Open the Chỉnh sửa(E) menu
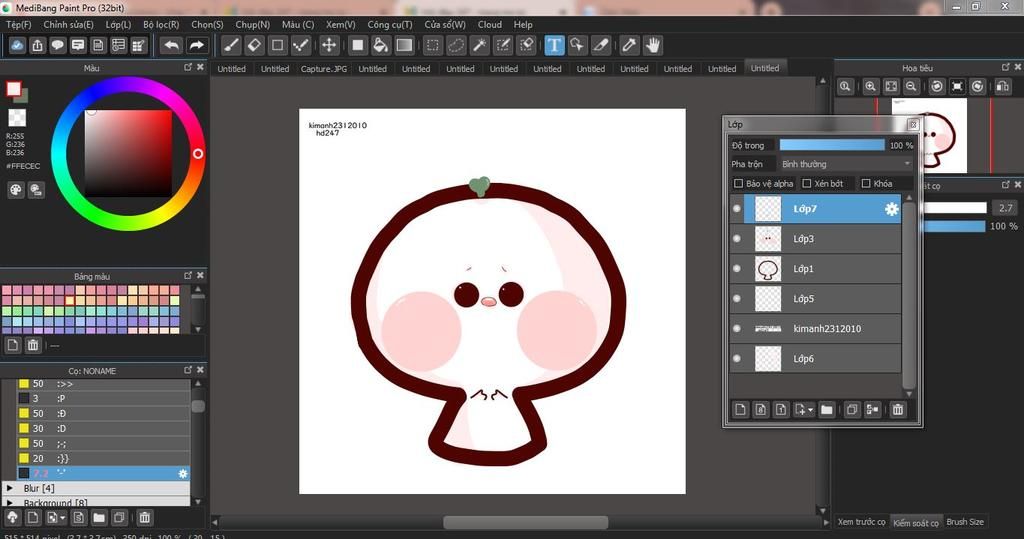This screenshot has height=539, width=1024. pos(69,24)
